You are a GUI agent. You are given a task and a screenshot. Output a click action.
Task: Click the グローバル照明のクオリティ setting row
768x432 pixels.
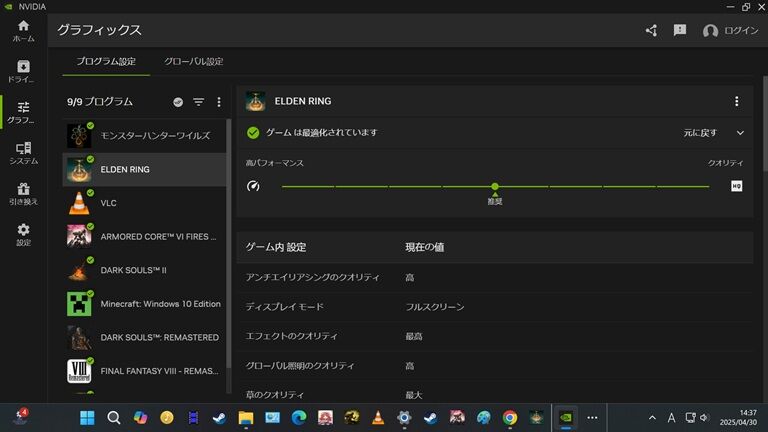click(495, 366)
